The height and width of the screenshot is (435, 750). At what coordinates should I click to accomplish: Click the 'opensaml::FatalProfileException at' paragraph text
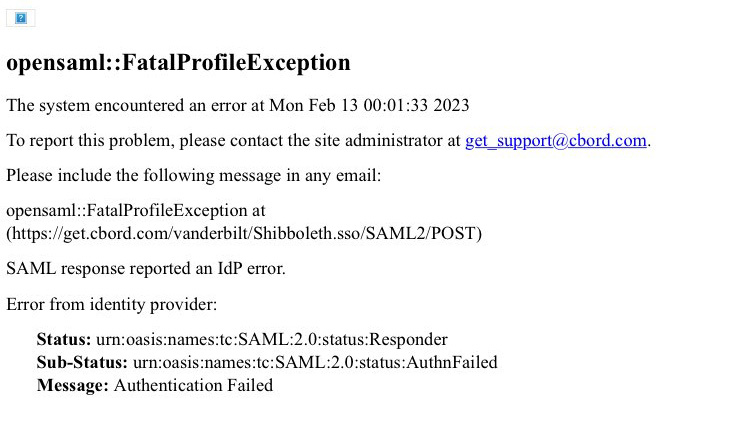point(135,211)
